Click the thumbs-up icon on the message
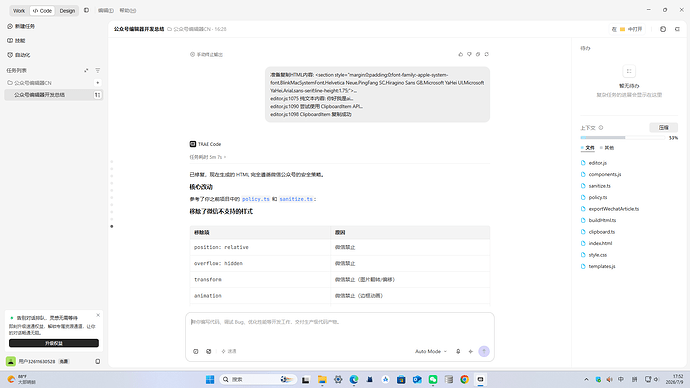The image size is (690, 388). 461,54
